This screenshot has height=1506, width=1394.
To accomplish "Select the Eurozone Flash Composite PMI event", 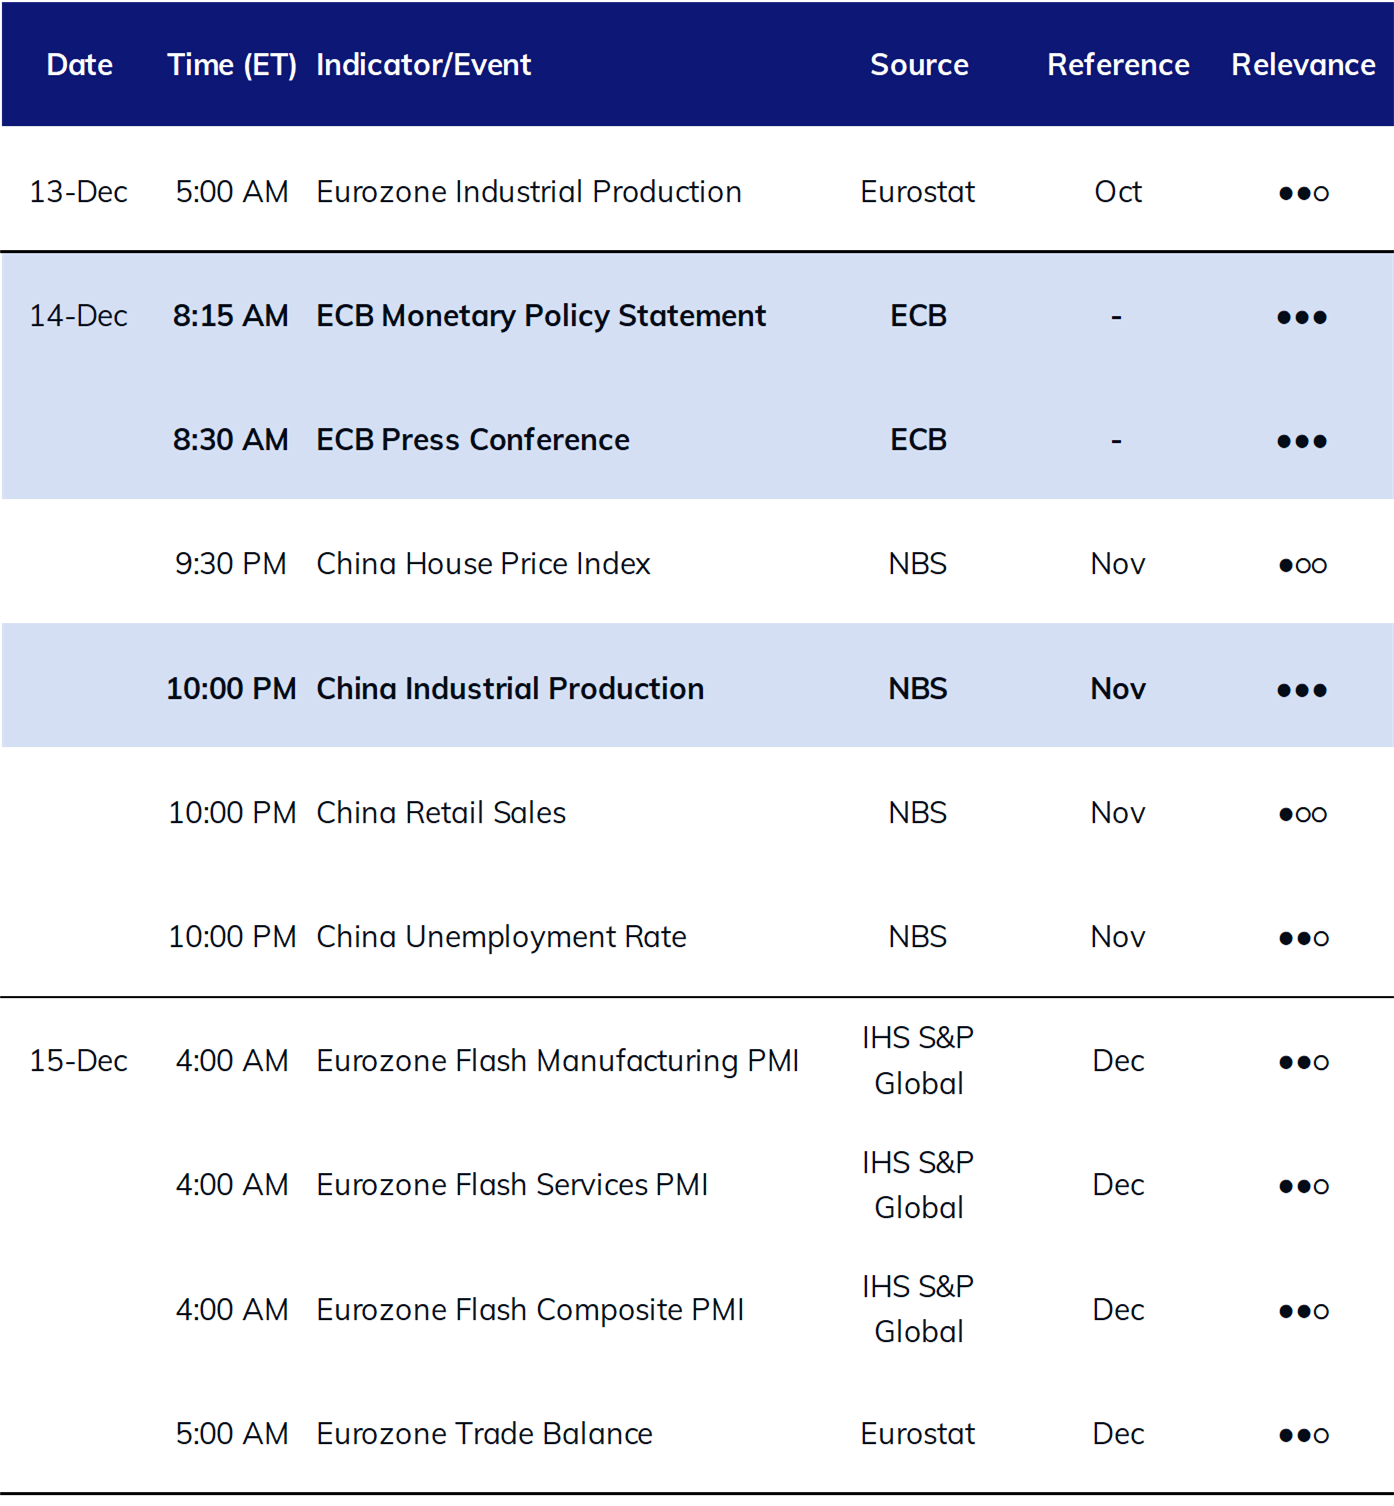I will (530, 1310).
